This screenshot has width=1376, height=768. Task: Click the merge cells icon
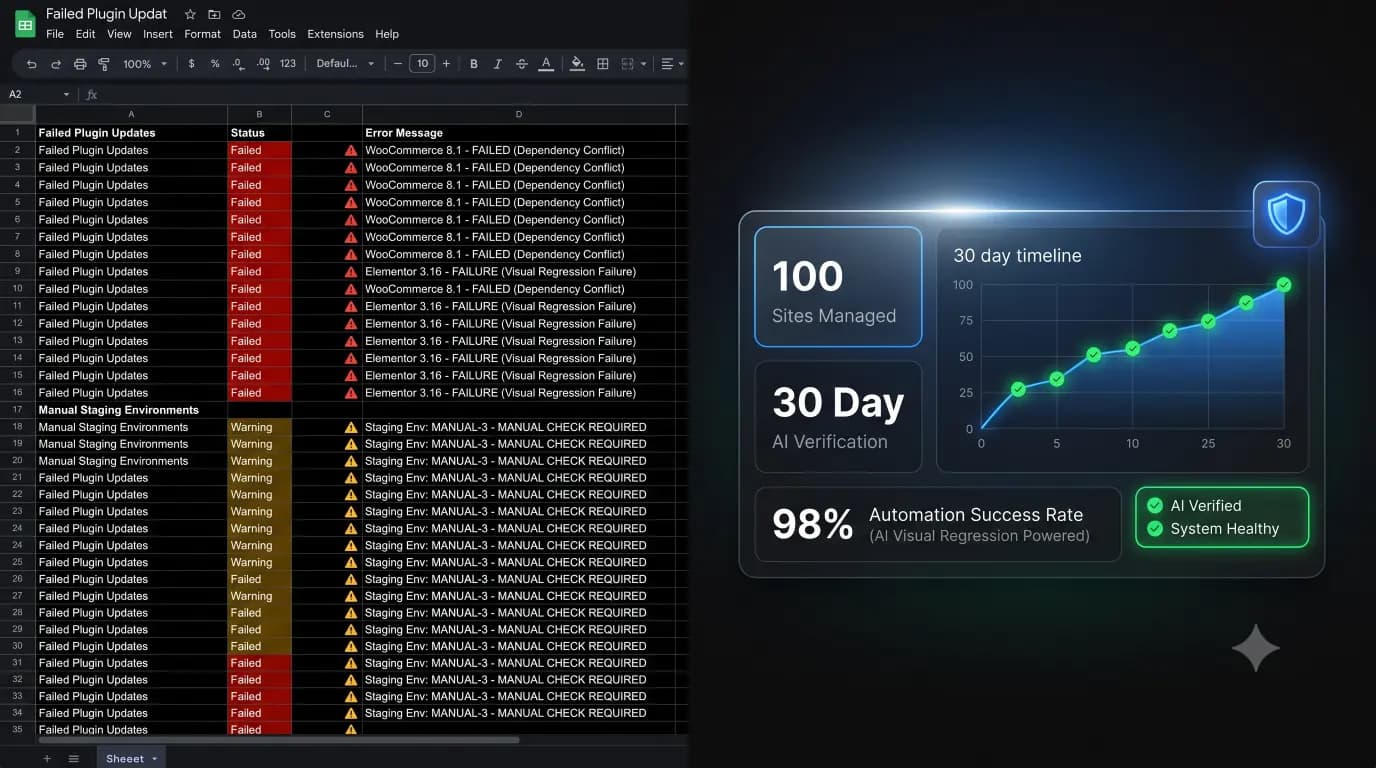click(628, 64)
